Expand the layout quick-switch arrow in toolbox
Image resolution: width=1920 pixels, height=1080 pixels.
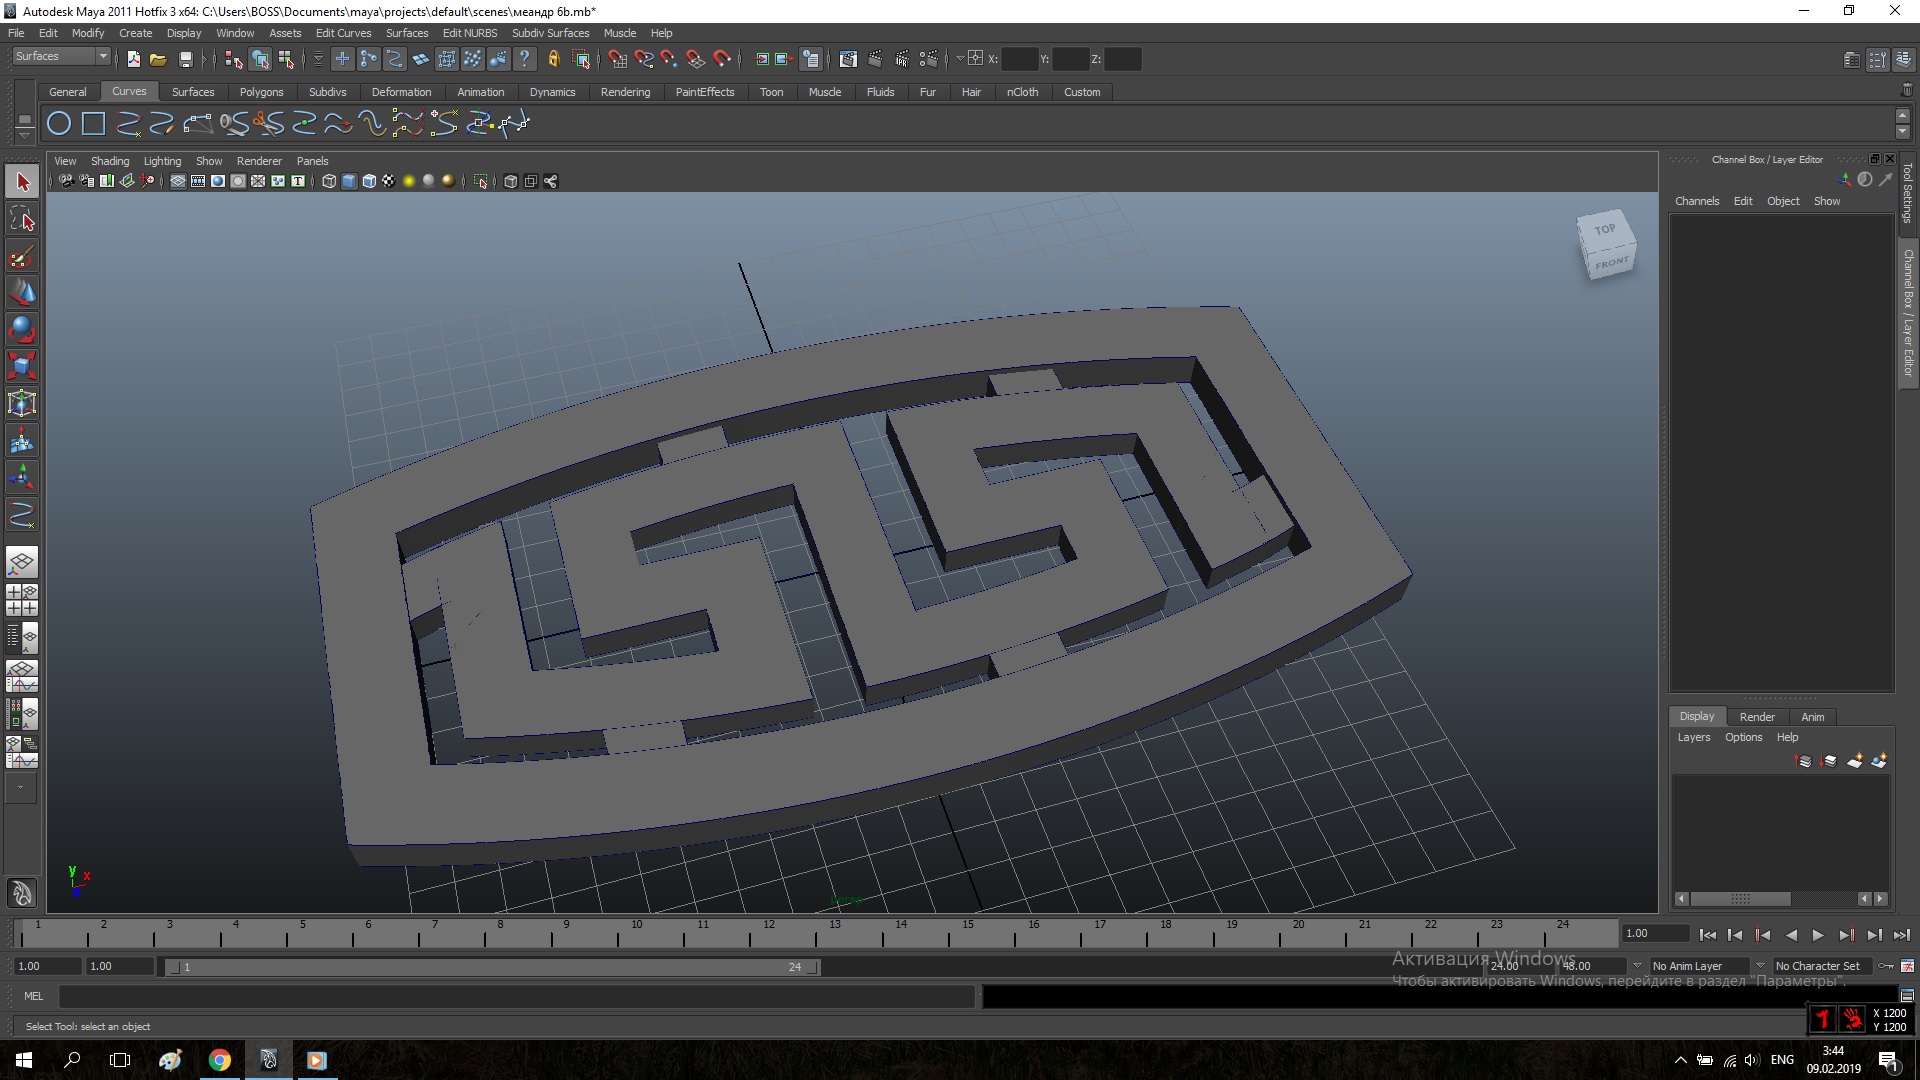point(21,788)
